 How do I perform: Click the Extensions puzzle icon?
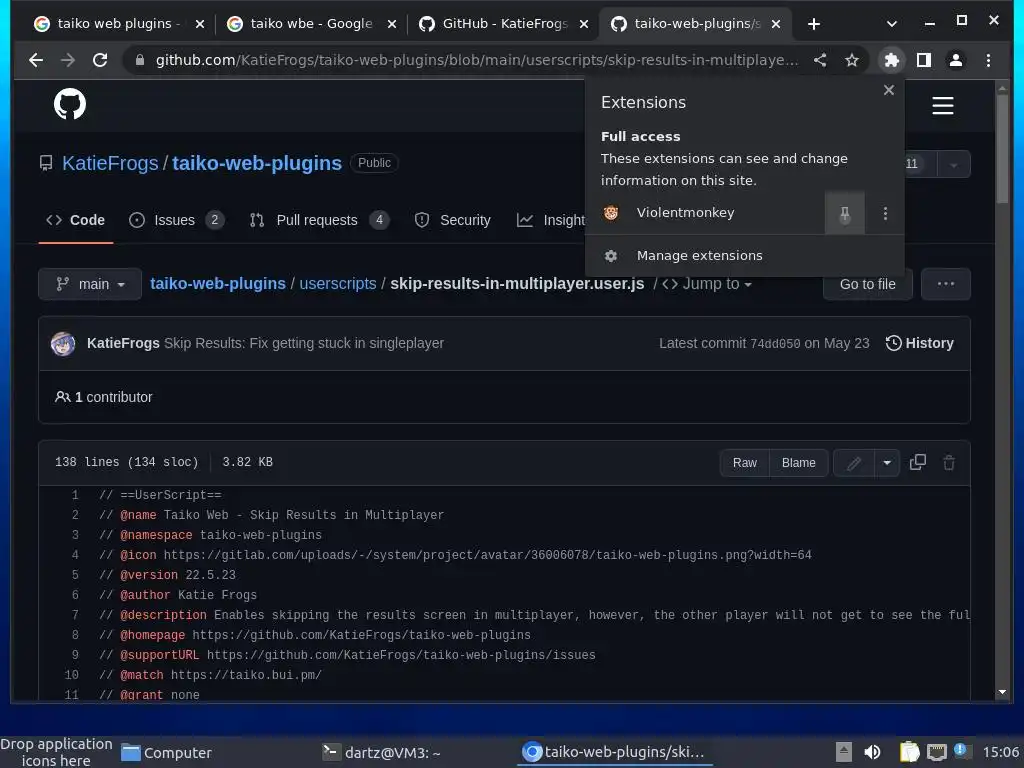point(891,60)
